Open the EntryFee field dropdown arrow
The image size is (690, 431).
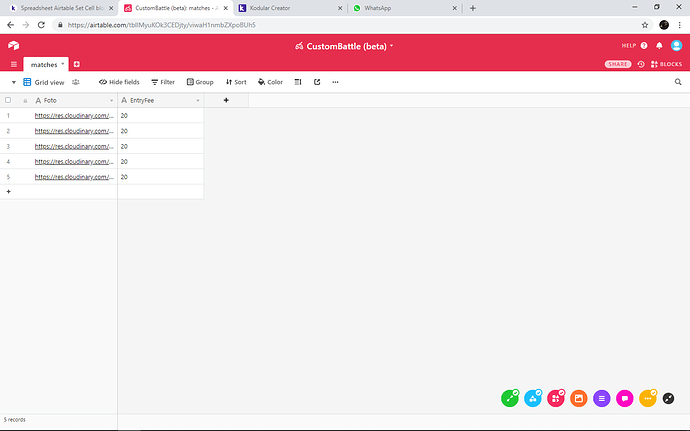click(x=198, y=101)
